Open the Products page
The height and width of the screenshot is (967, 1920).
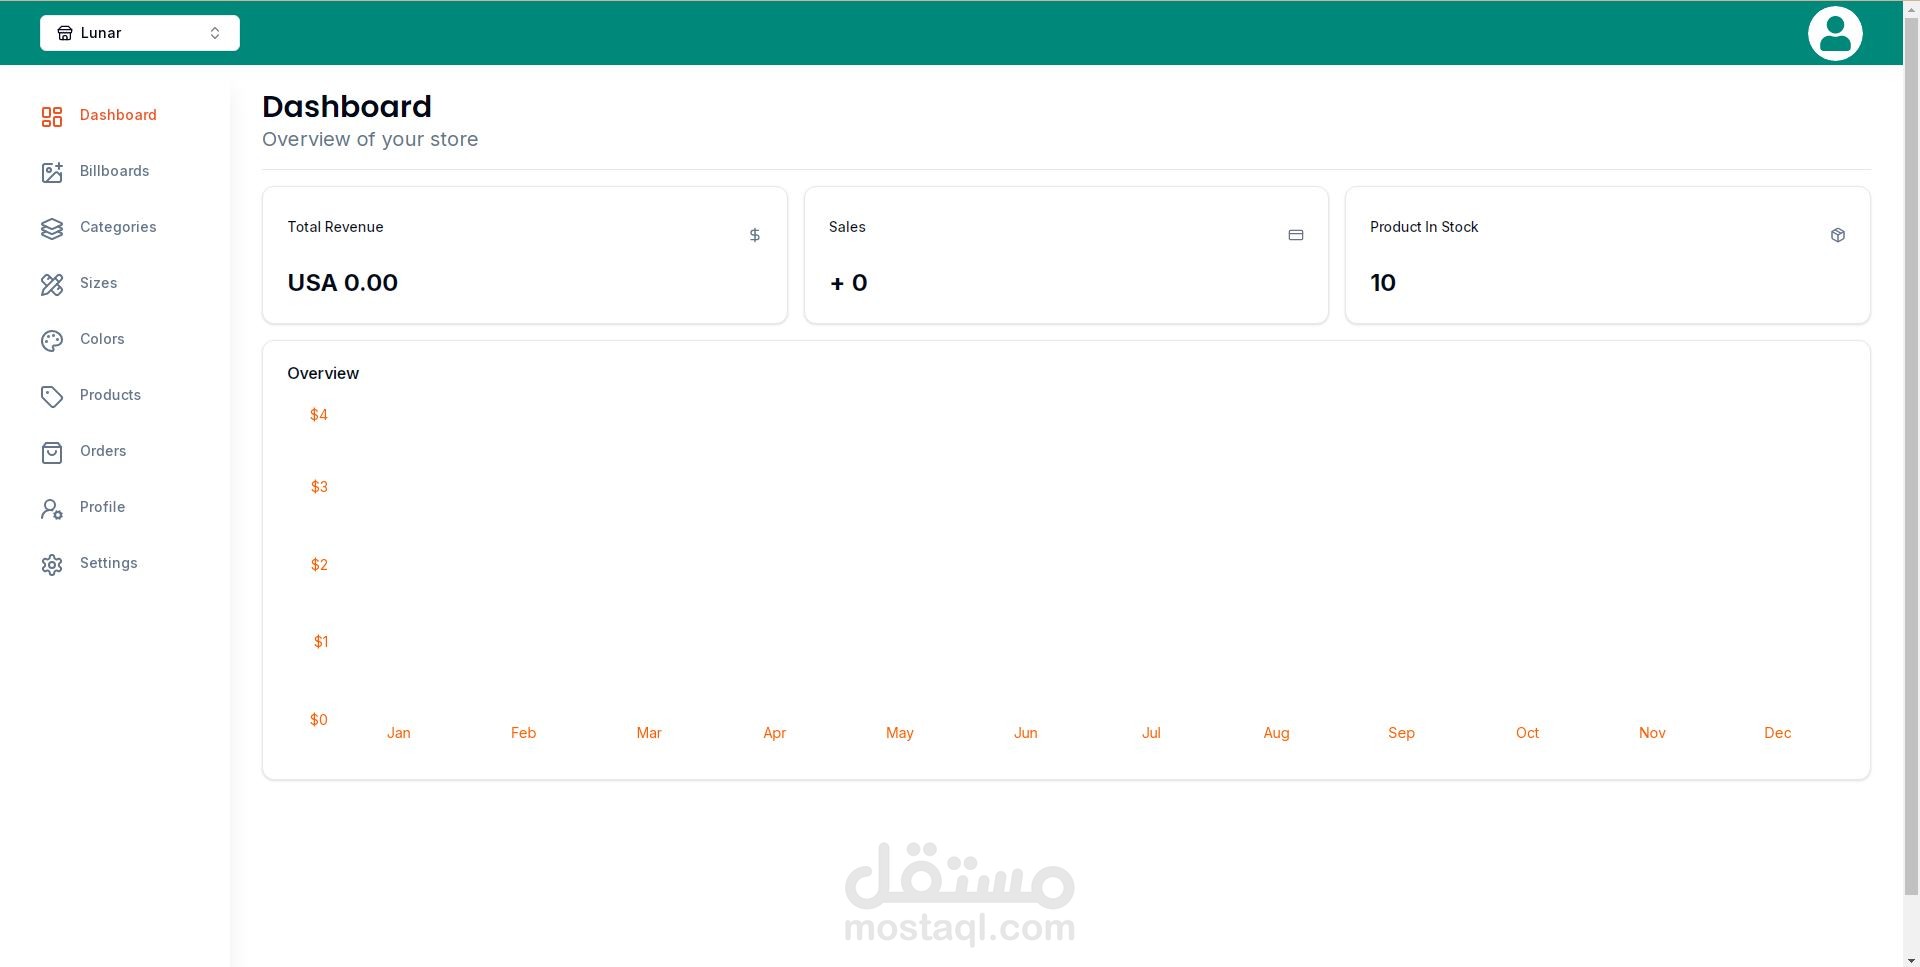[x=110, y=395]
